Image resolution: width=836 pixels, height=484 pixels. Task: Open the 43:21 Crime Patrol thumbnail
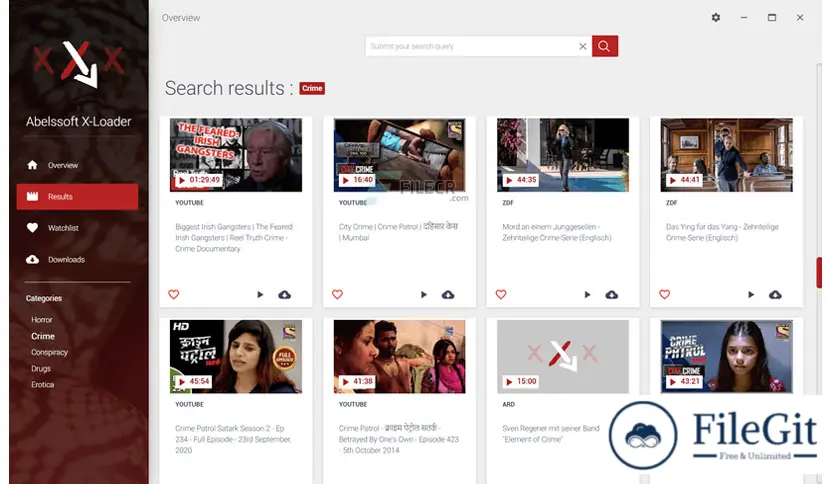[727, 357]
